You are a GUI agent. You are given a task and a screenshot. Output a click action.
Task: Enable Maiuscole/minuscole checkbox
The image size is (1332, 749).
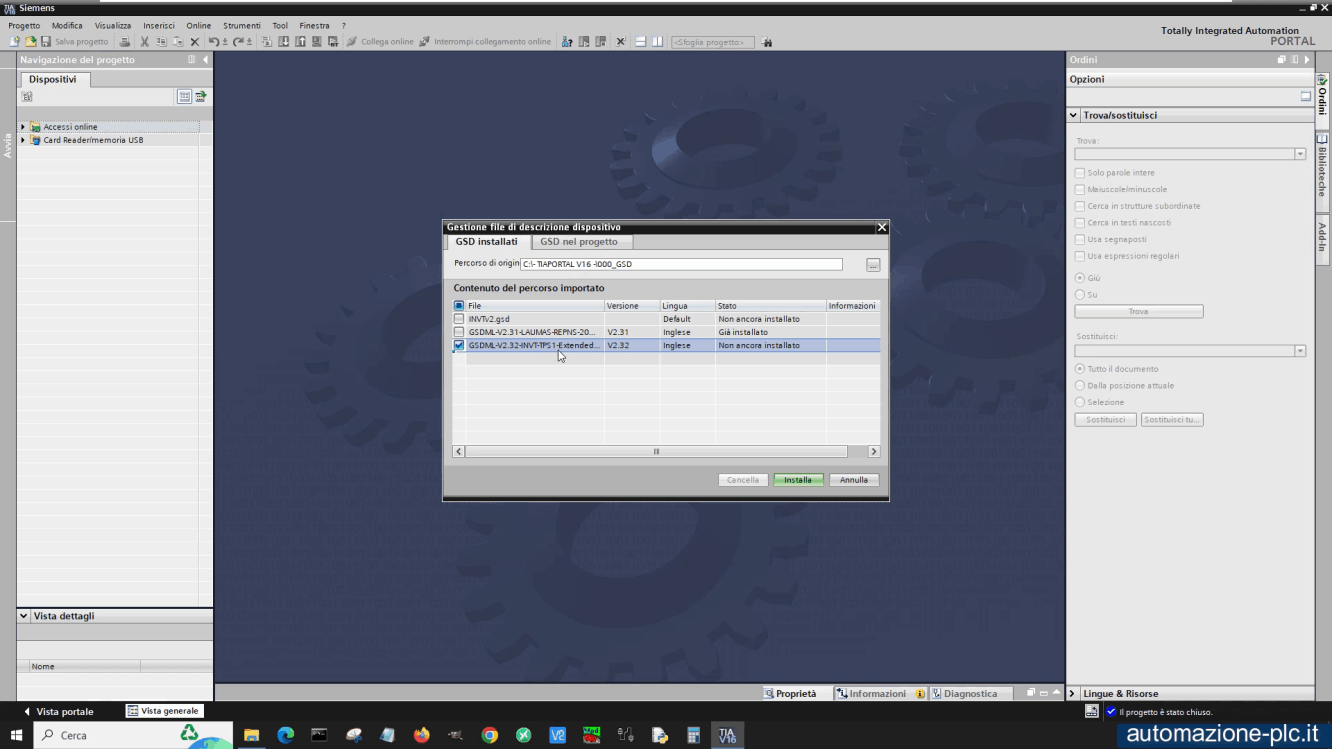1080,189
